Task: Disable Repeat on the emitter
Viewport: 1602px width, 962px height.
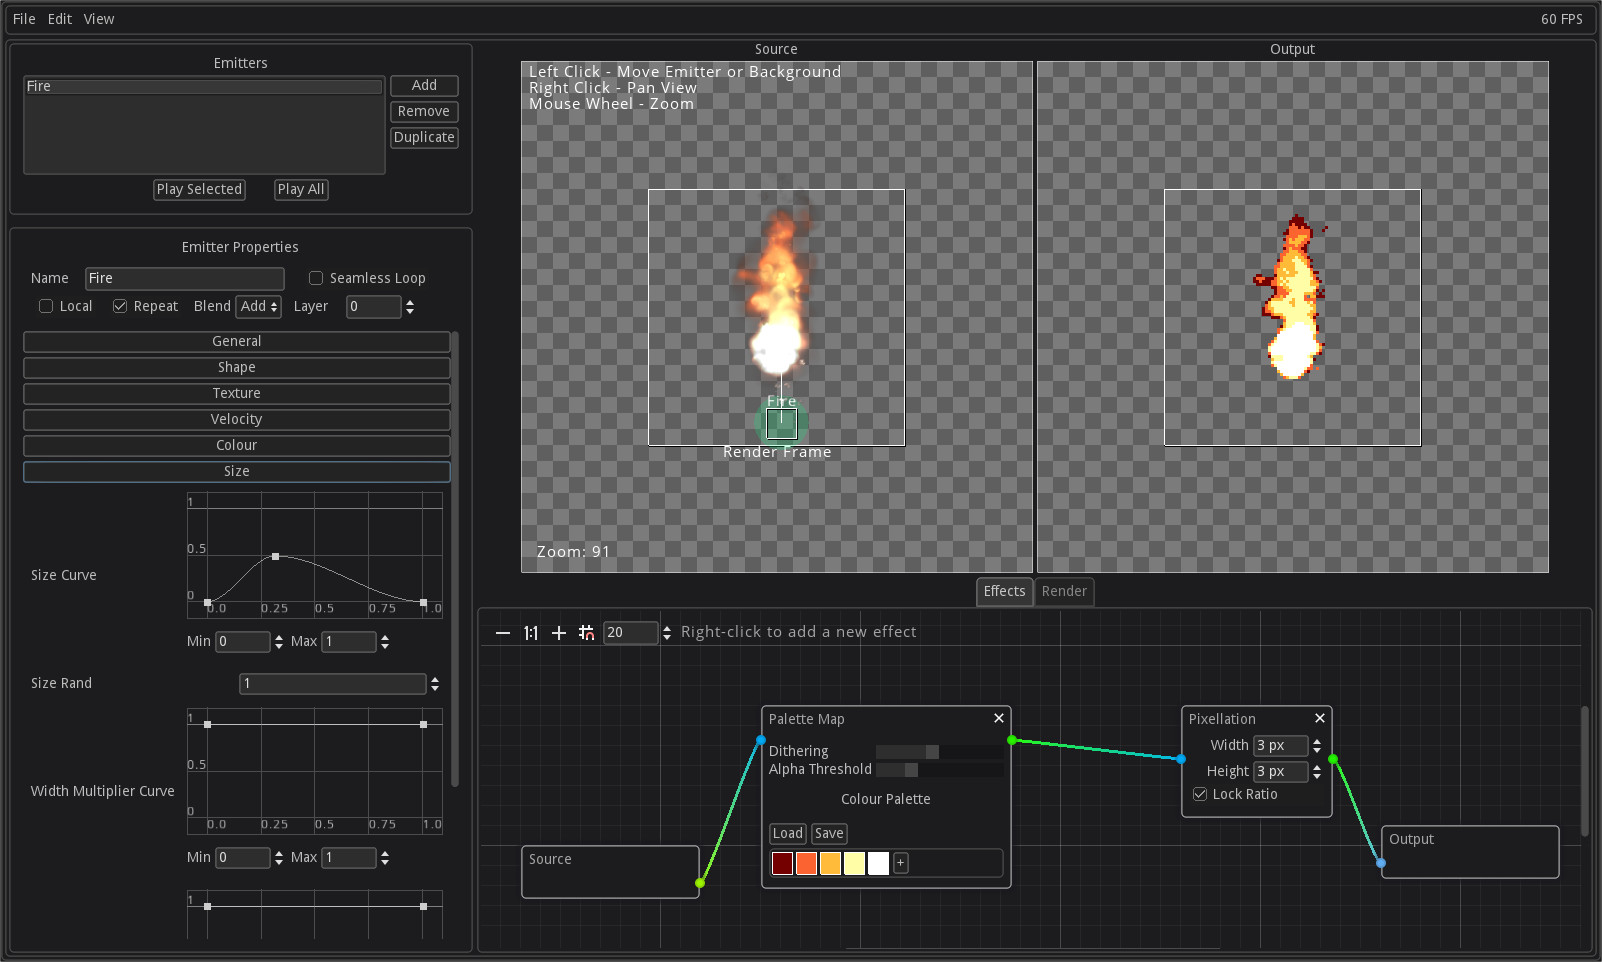Action: (x=120, y=306)
